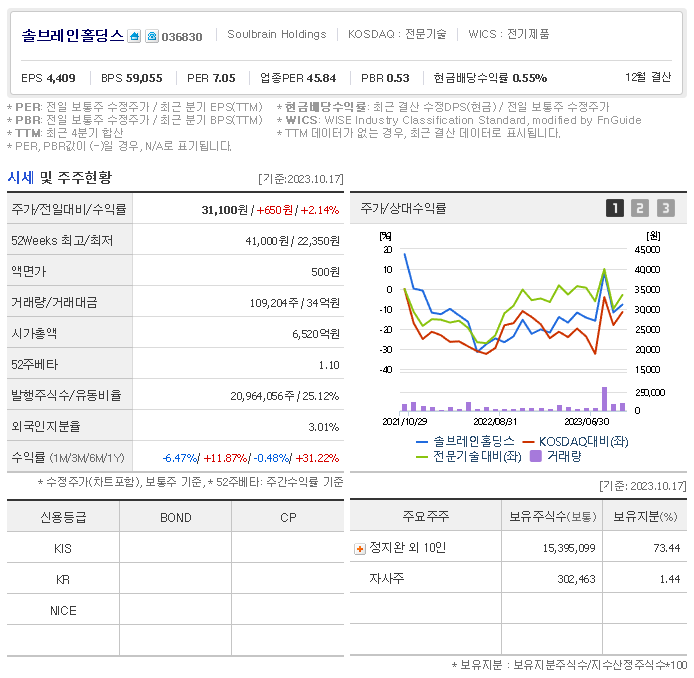Select the 1.44 ownership percentage
The image size is (694, 678).
tap(670, 579)
